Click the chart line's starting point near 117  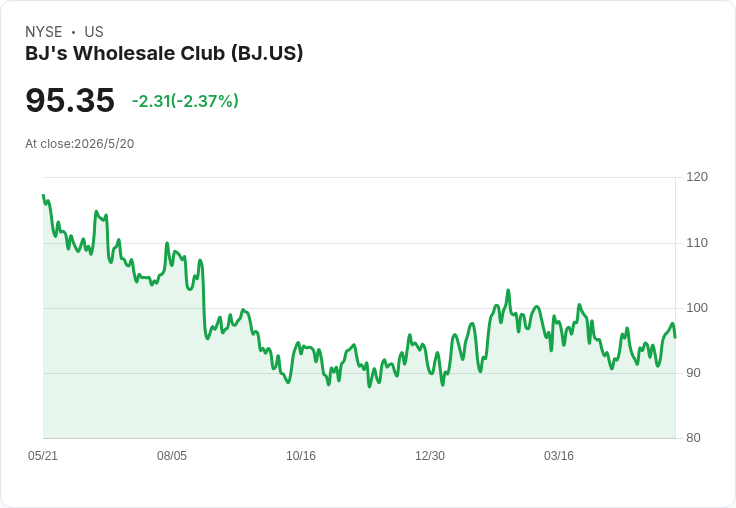pos(44,195)
